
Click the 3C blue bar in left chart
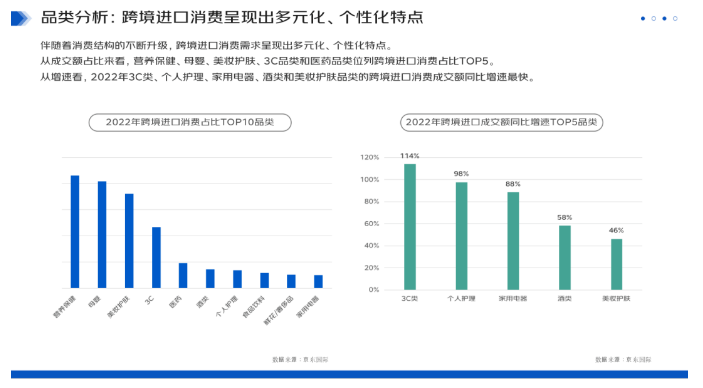[x=156, y=257]
